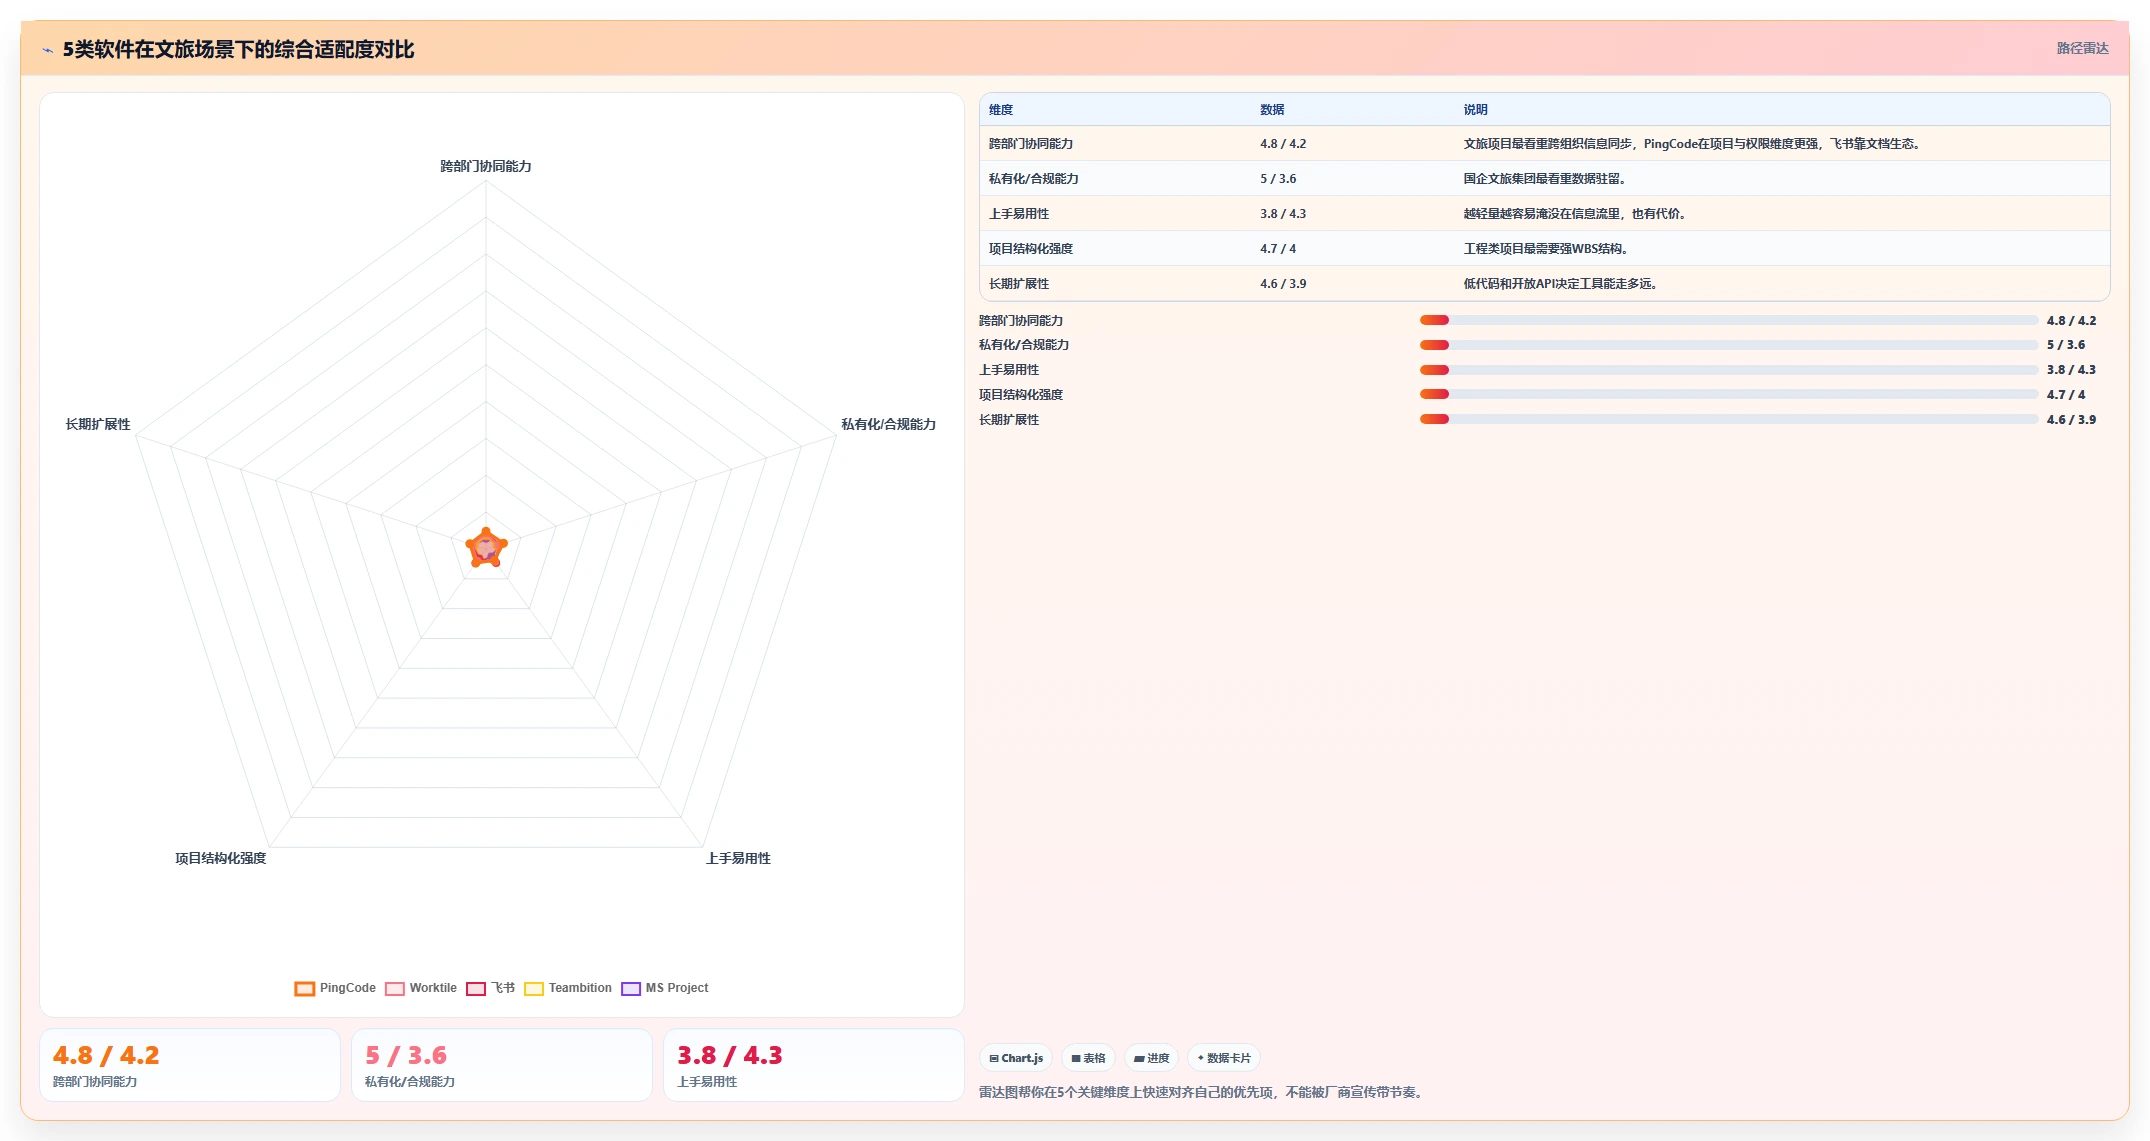Toggle the Teambition legend entry
The width and height of the screenshot is (2150, 1141).
568,988
